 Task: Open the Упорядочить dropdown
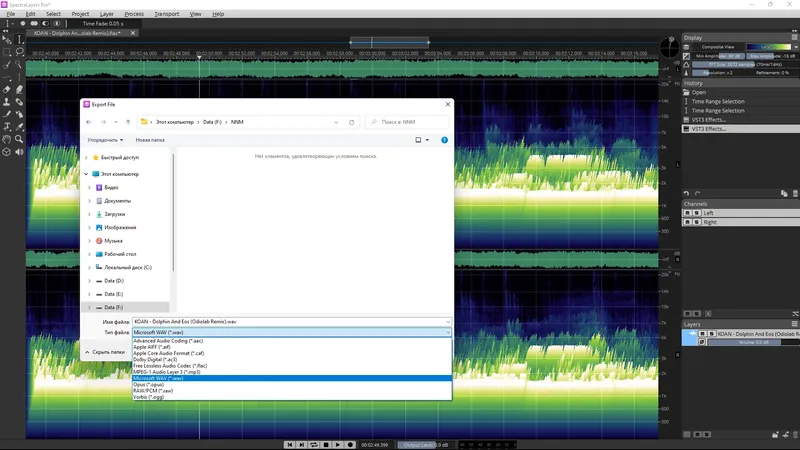pyautogui.click(x=105, y=140)
